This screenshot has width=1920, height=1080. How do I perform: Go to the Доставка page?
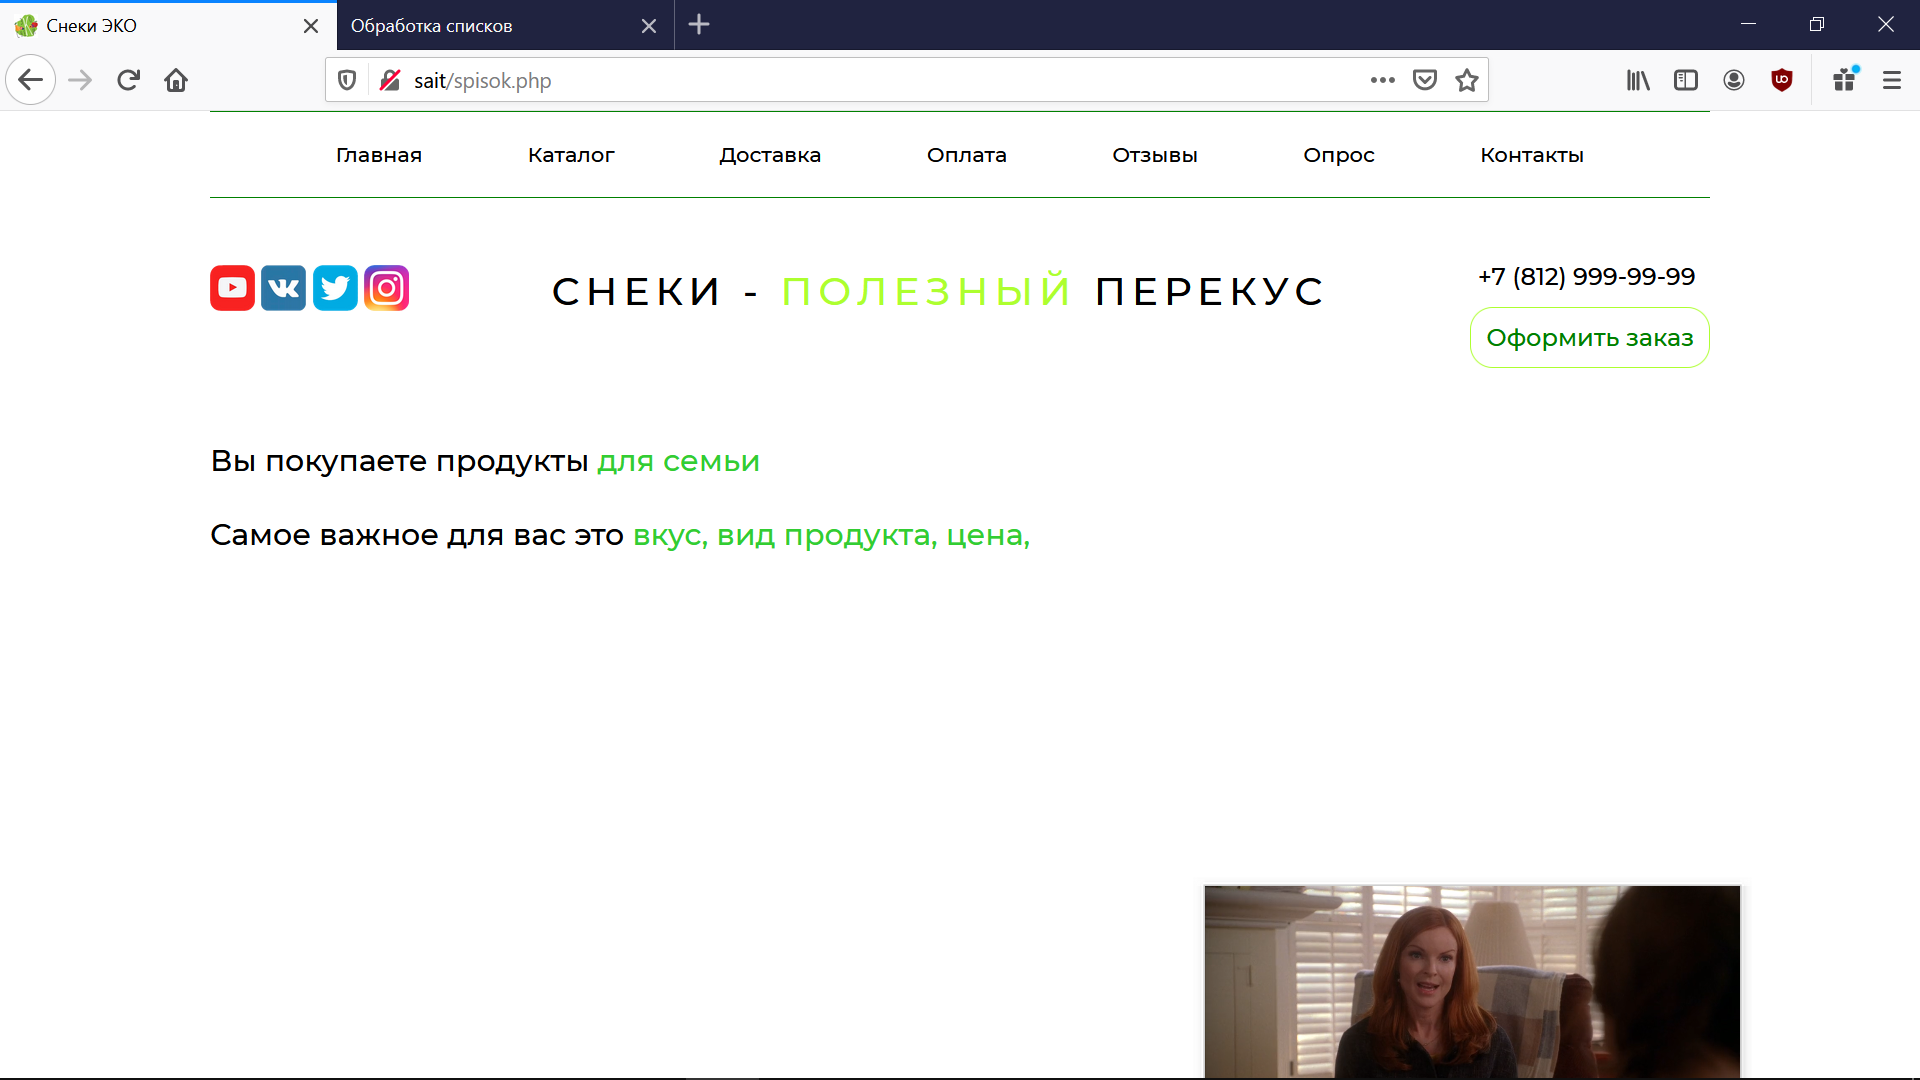pos(770,155)
